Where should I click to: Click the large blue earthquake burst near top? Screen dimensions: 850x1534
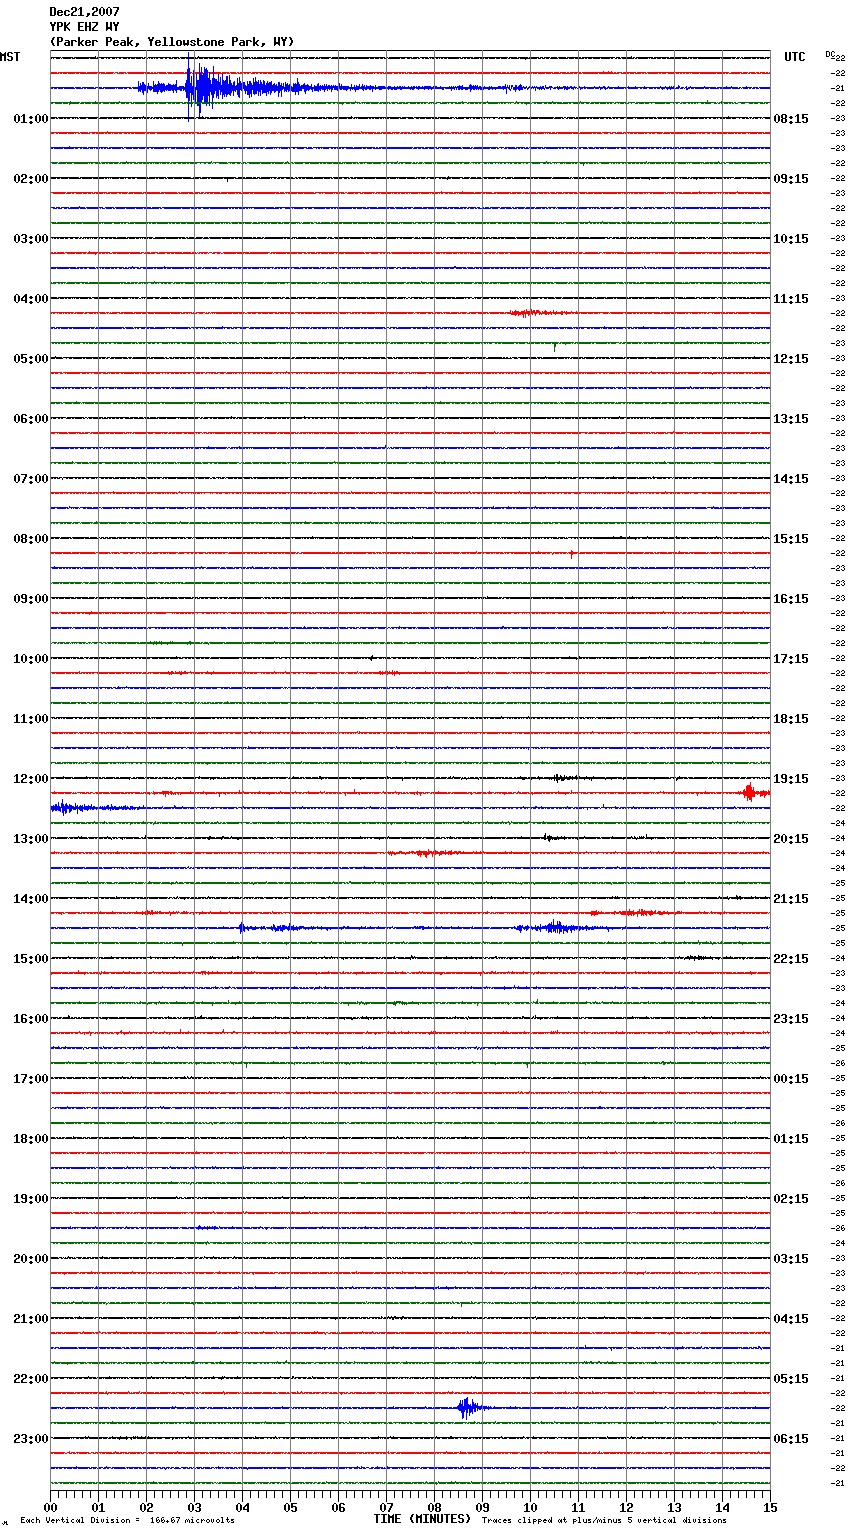tap(205, 87)
